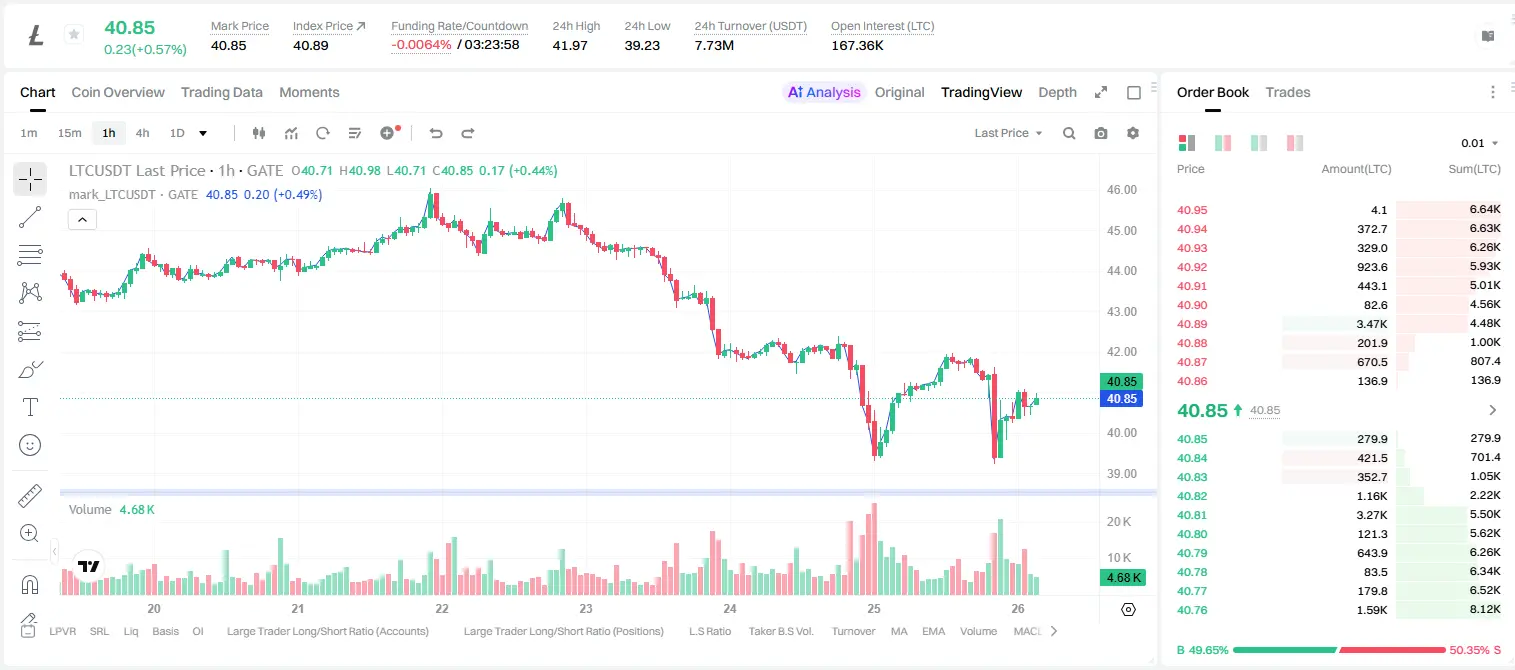Search symbols with magnifier icon
1515x670 pixels.
tap(1069, 133)
